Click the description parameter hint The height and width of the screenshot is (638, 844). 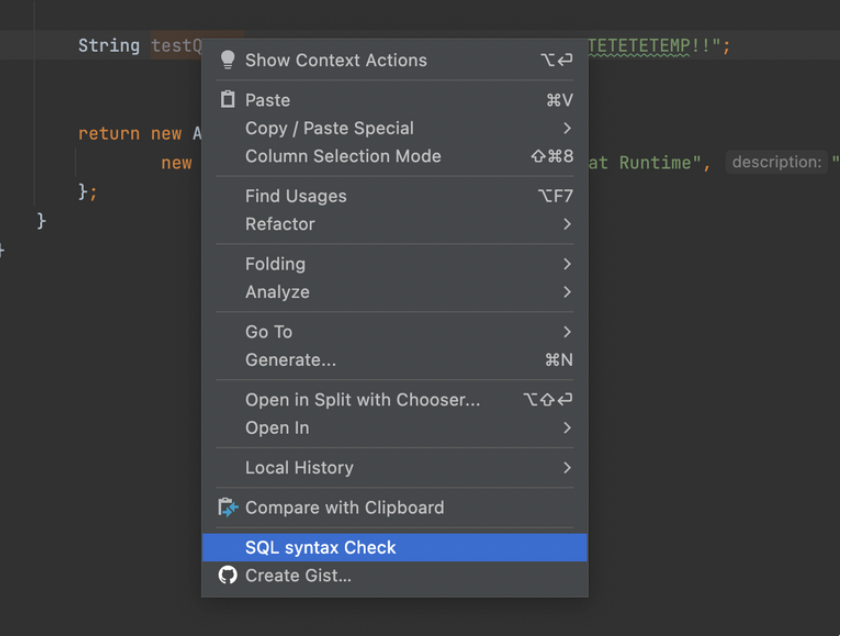pos(776,162)
